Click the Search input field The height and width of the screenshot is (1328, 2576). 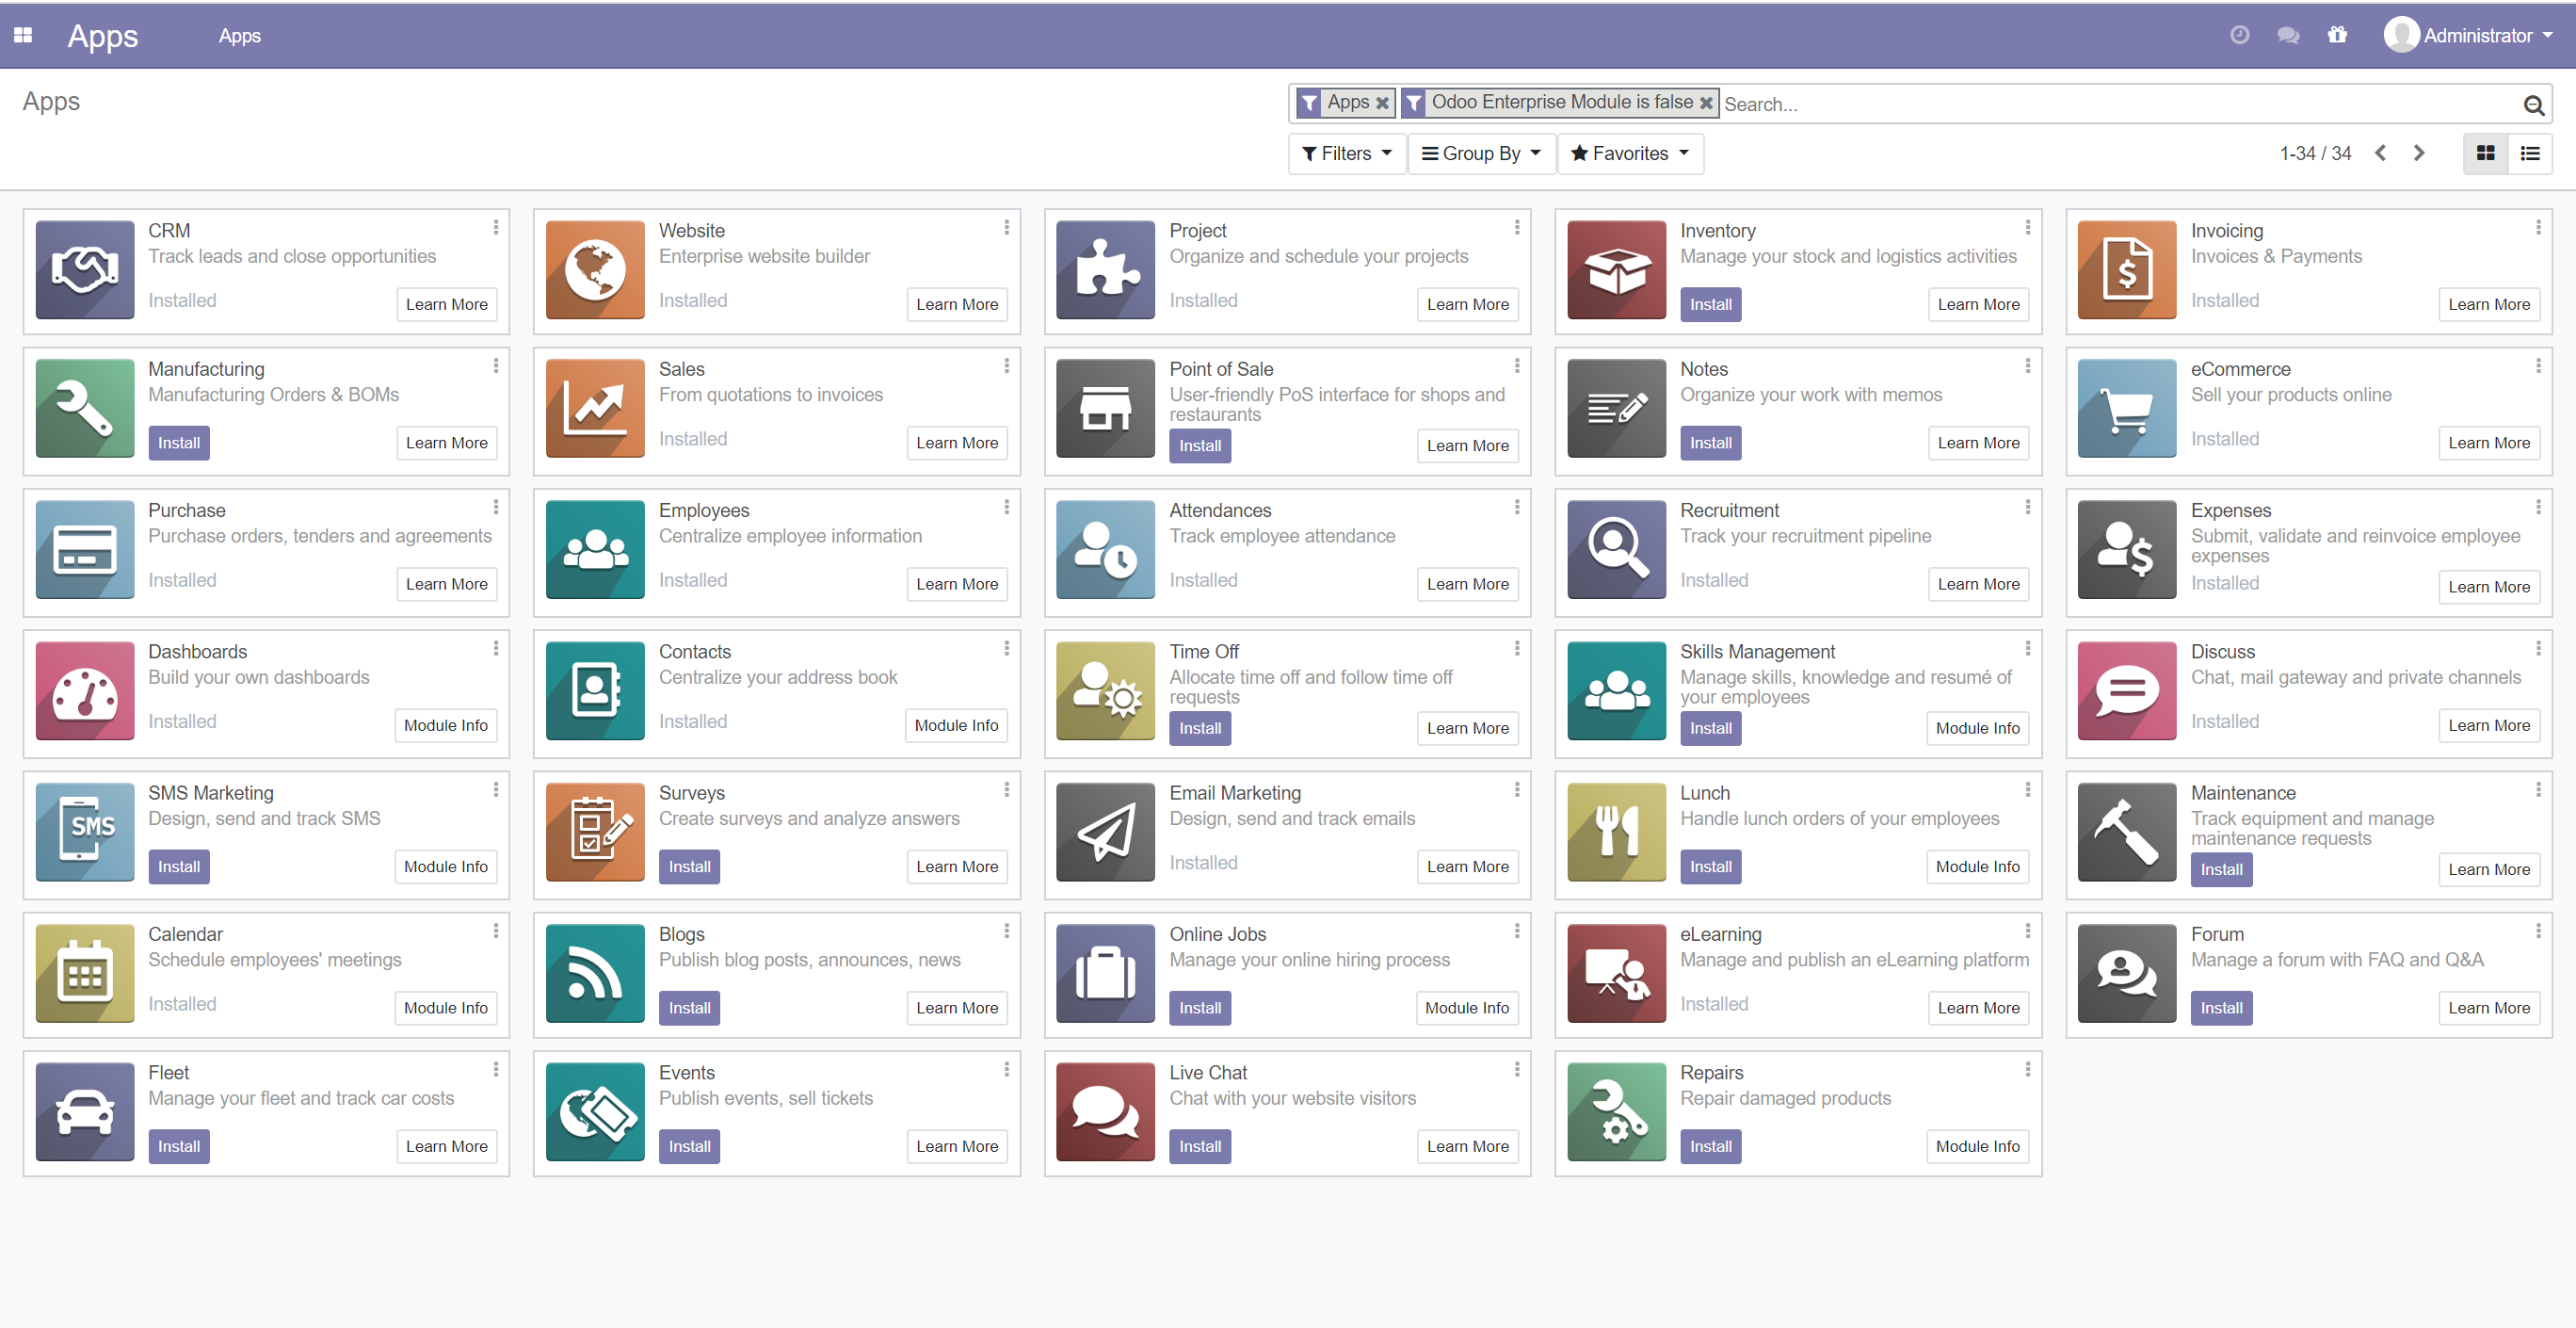point(2118,104)
